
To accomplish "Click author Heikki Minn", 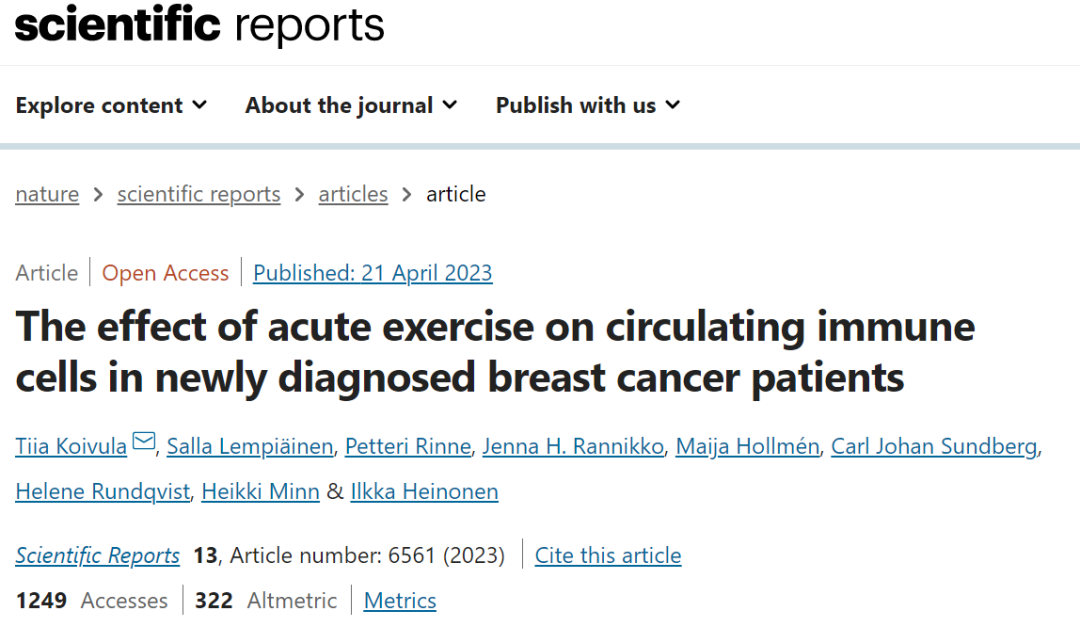I will click(260, 491).
